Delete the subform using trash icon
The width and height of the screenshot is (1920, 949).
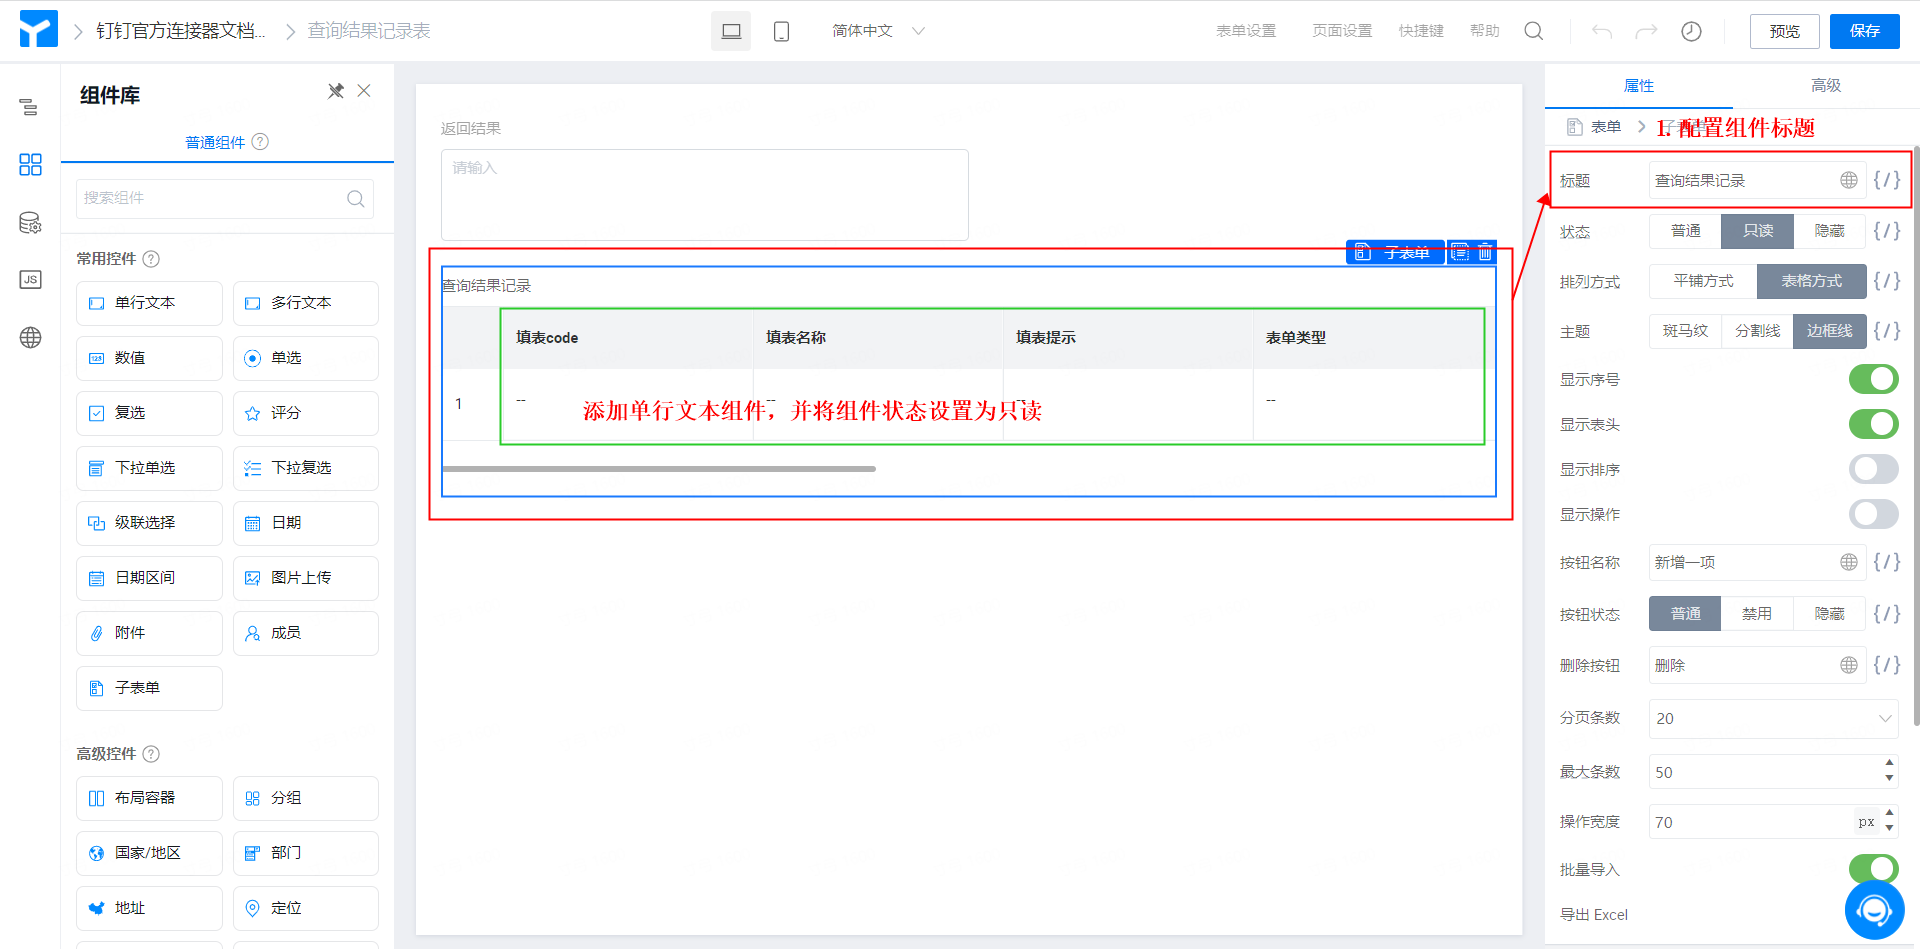(1485, 253)
